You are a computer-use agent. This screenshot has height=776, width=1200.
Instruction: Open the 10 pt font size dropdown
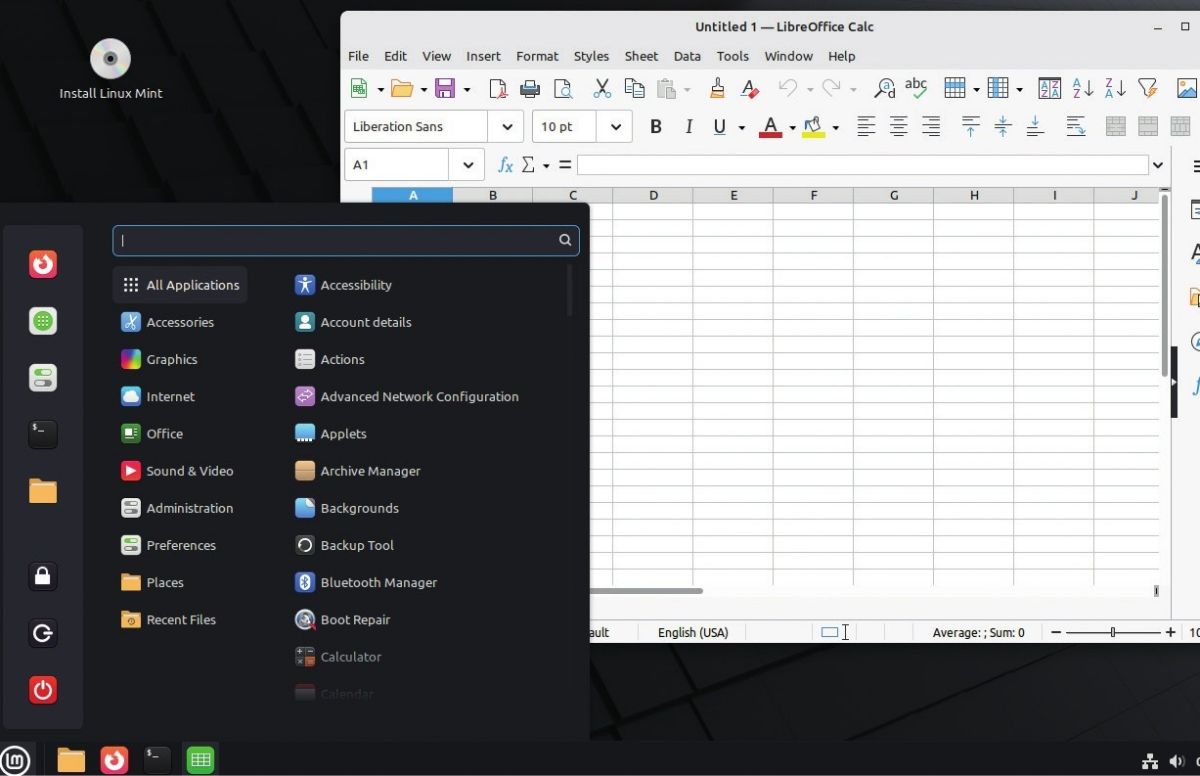[x=615, y=127]
